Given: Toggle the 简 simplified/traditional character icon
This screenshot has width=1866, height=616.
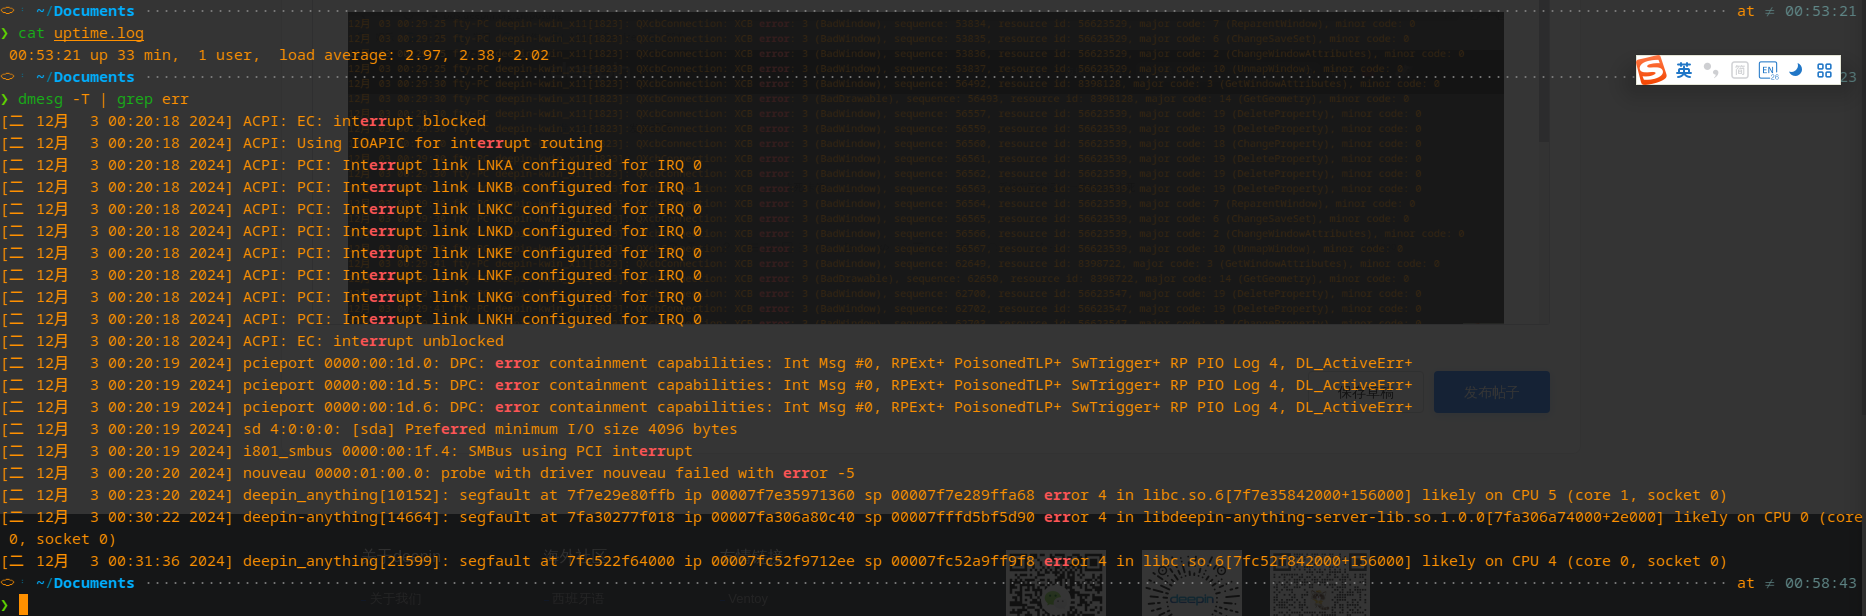Looking at the screenshot, I should click(1740, 70).
